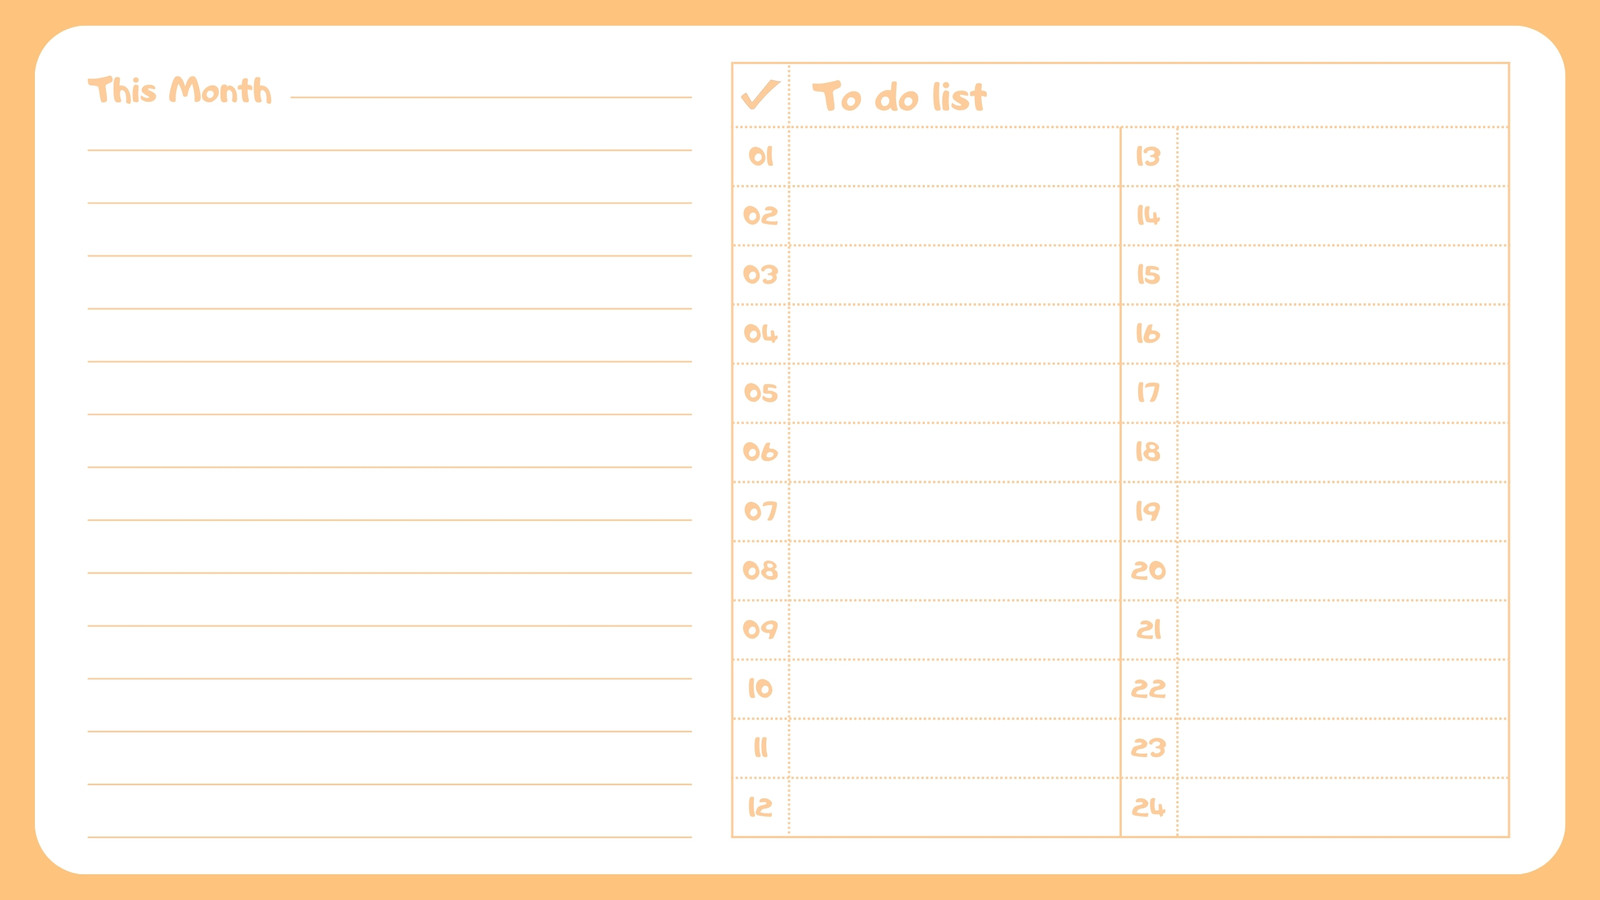Viewport: 1600px width, 900px height.
Task: Click the number 07 label
Action: tap(760, 511)
